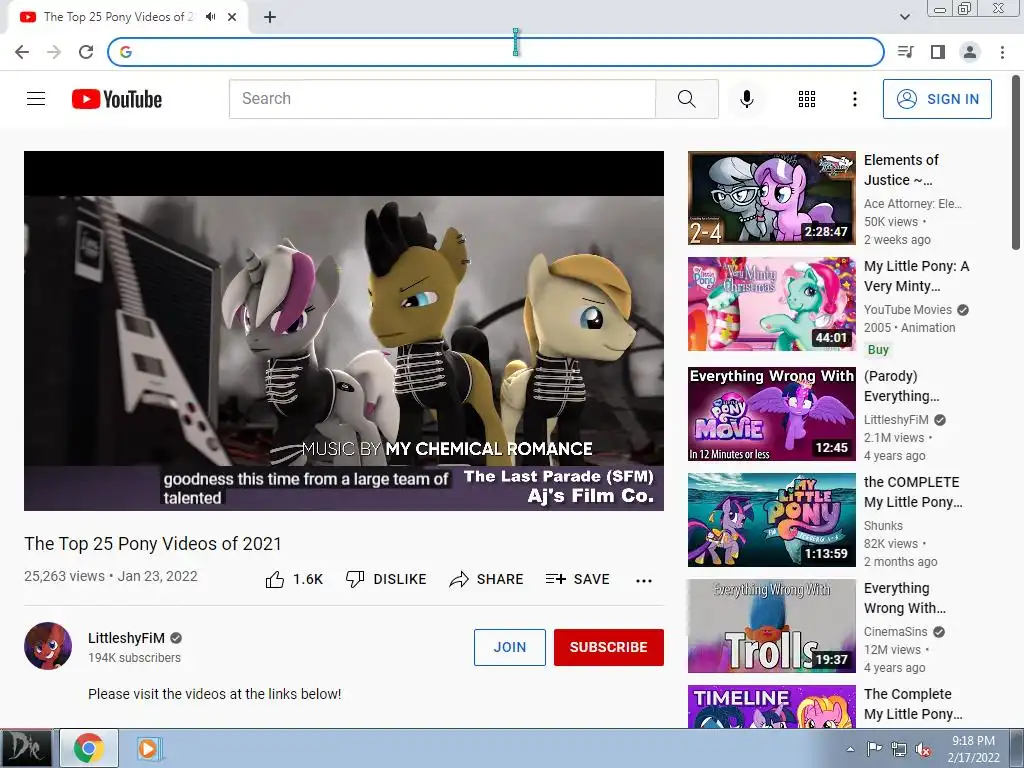Expand the tab search chevron
1024x768 pixels.
[904, 17]
